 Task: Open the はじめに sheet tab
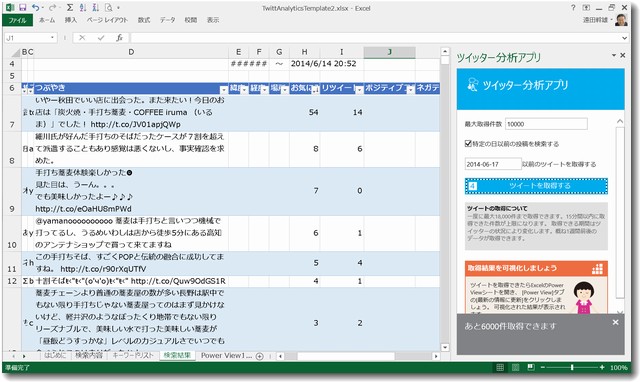[x=55, y=355]
